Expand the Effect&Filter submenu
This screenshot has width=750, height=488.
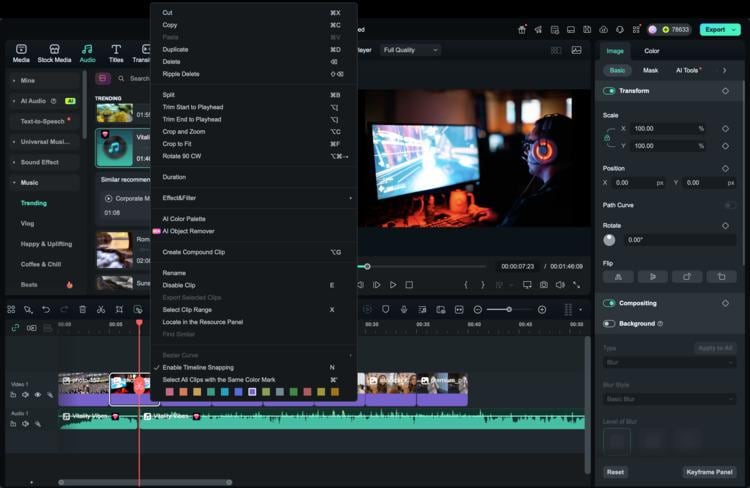pyautogui.click(x=254, y=198)
